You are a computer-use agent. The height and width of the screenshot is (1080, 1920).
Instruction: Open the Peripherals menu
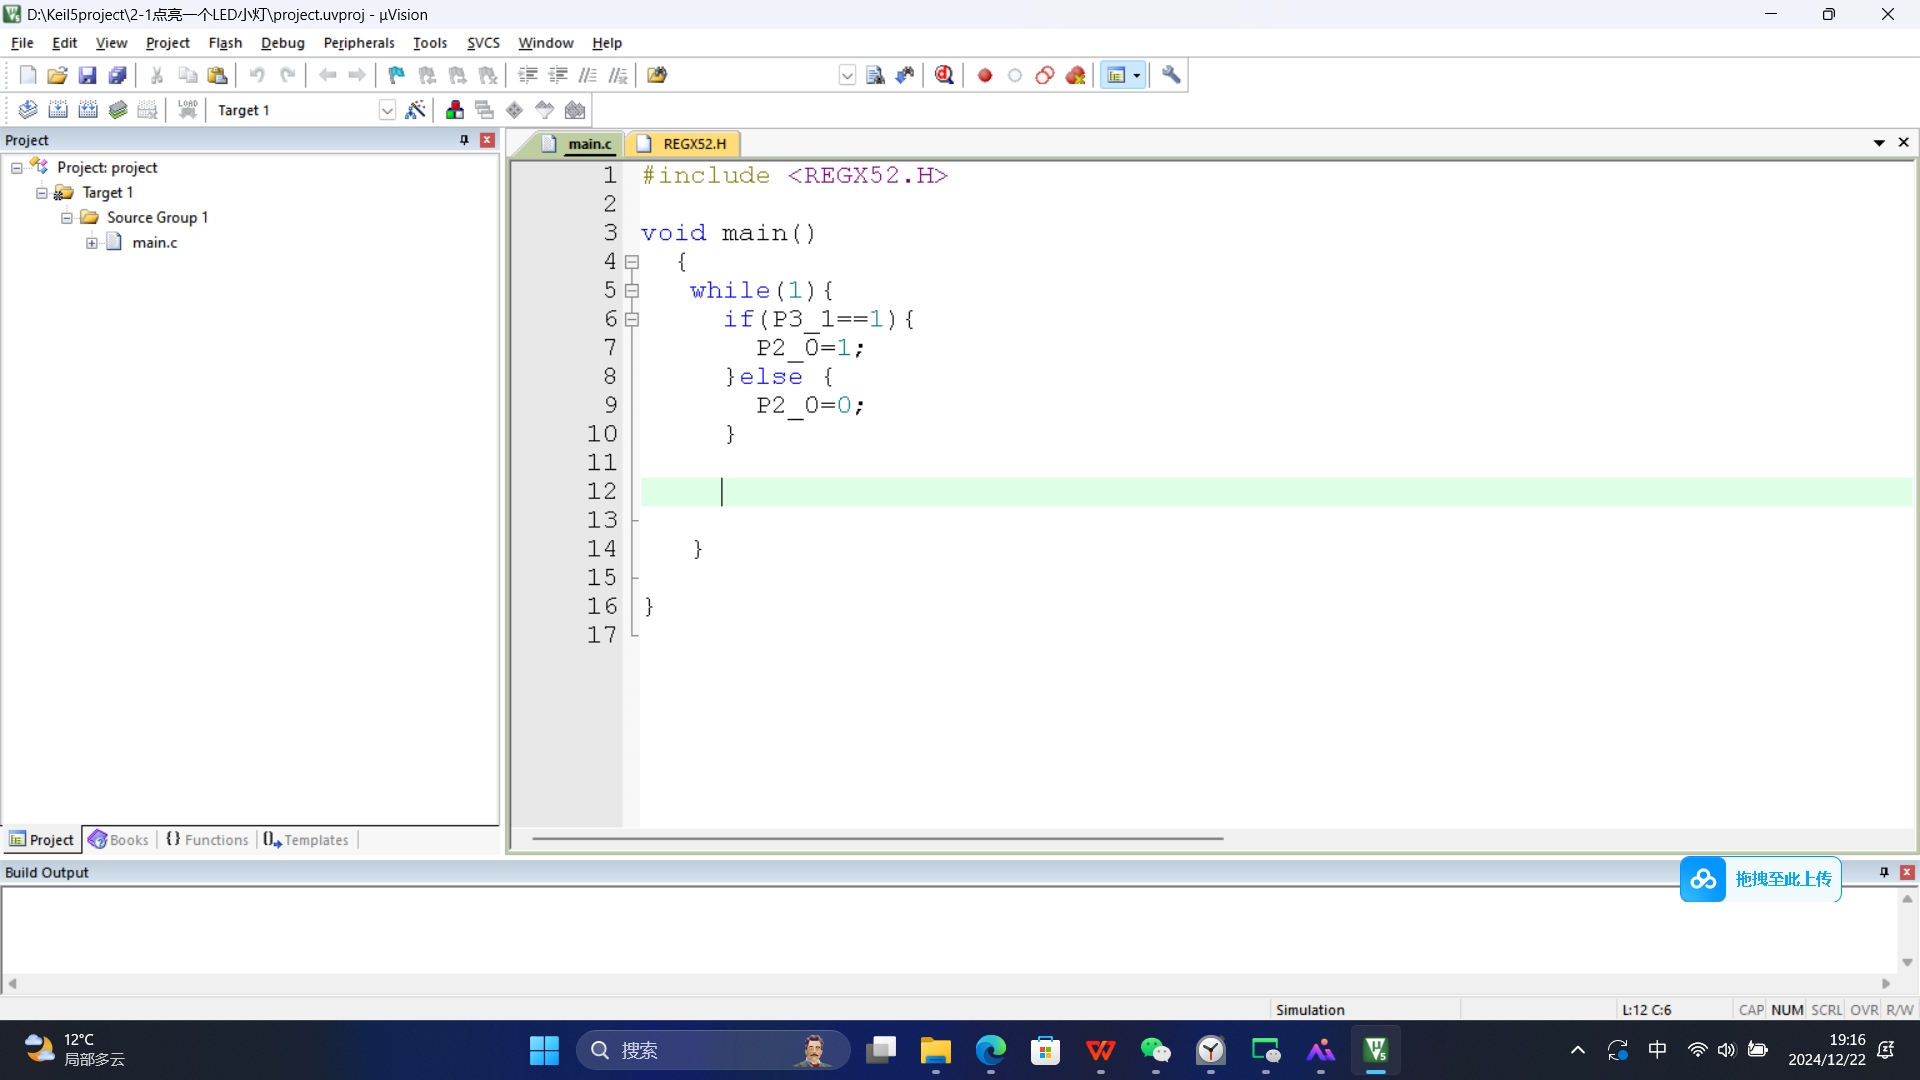pos(358,43)
